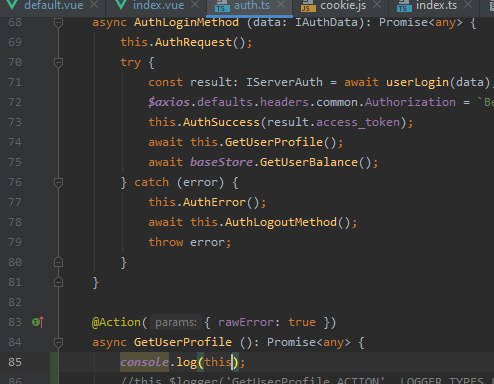Collapse the catch block fold marker on line 76

(x=58, y=182)
